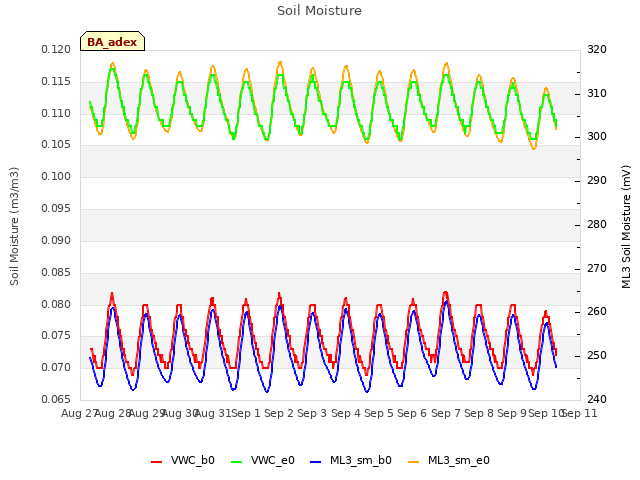640x480 pixels.
Task: Click the 0.075 left axis label
Action: [x=56, y=336]
